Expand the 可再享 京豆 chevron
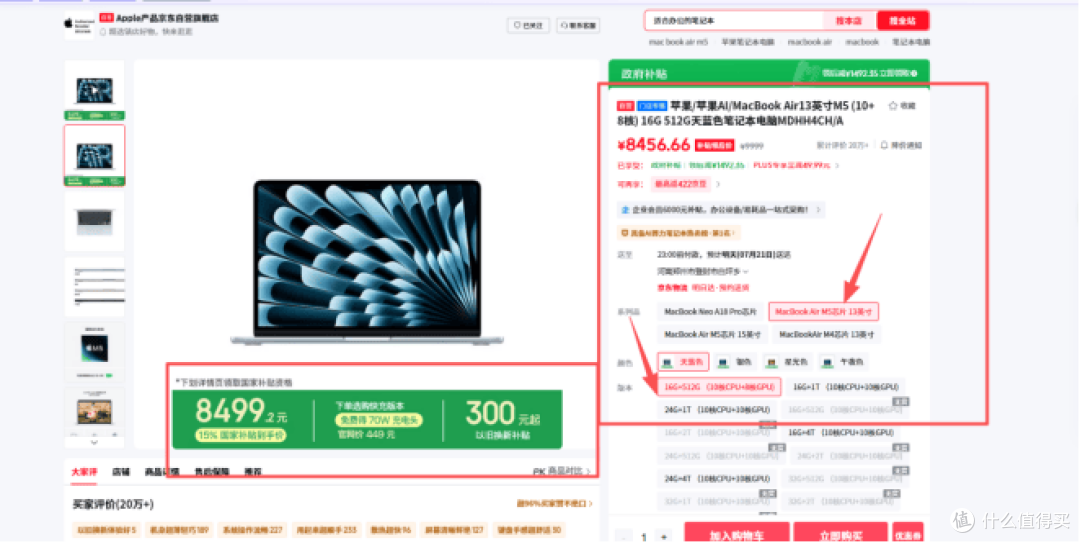Screen dimensions: 1080x543 click(718, 184)
